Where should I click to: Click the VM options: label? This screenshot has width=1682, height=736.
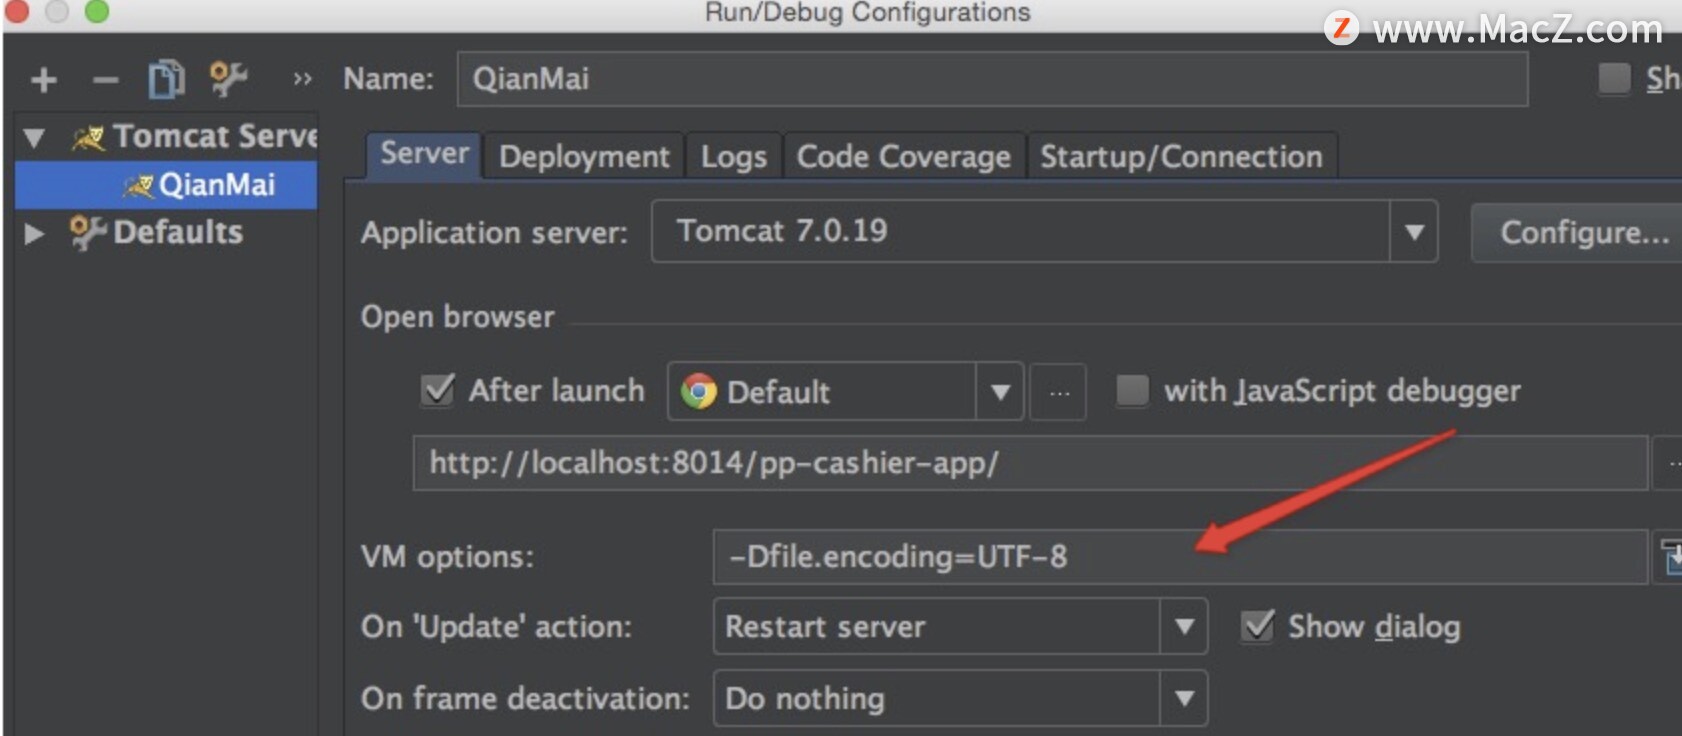(x=447, y=557)
